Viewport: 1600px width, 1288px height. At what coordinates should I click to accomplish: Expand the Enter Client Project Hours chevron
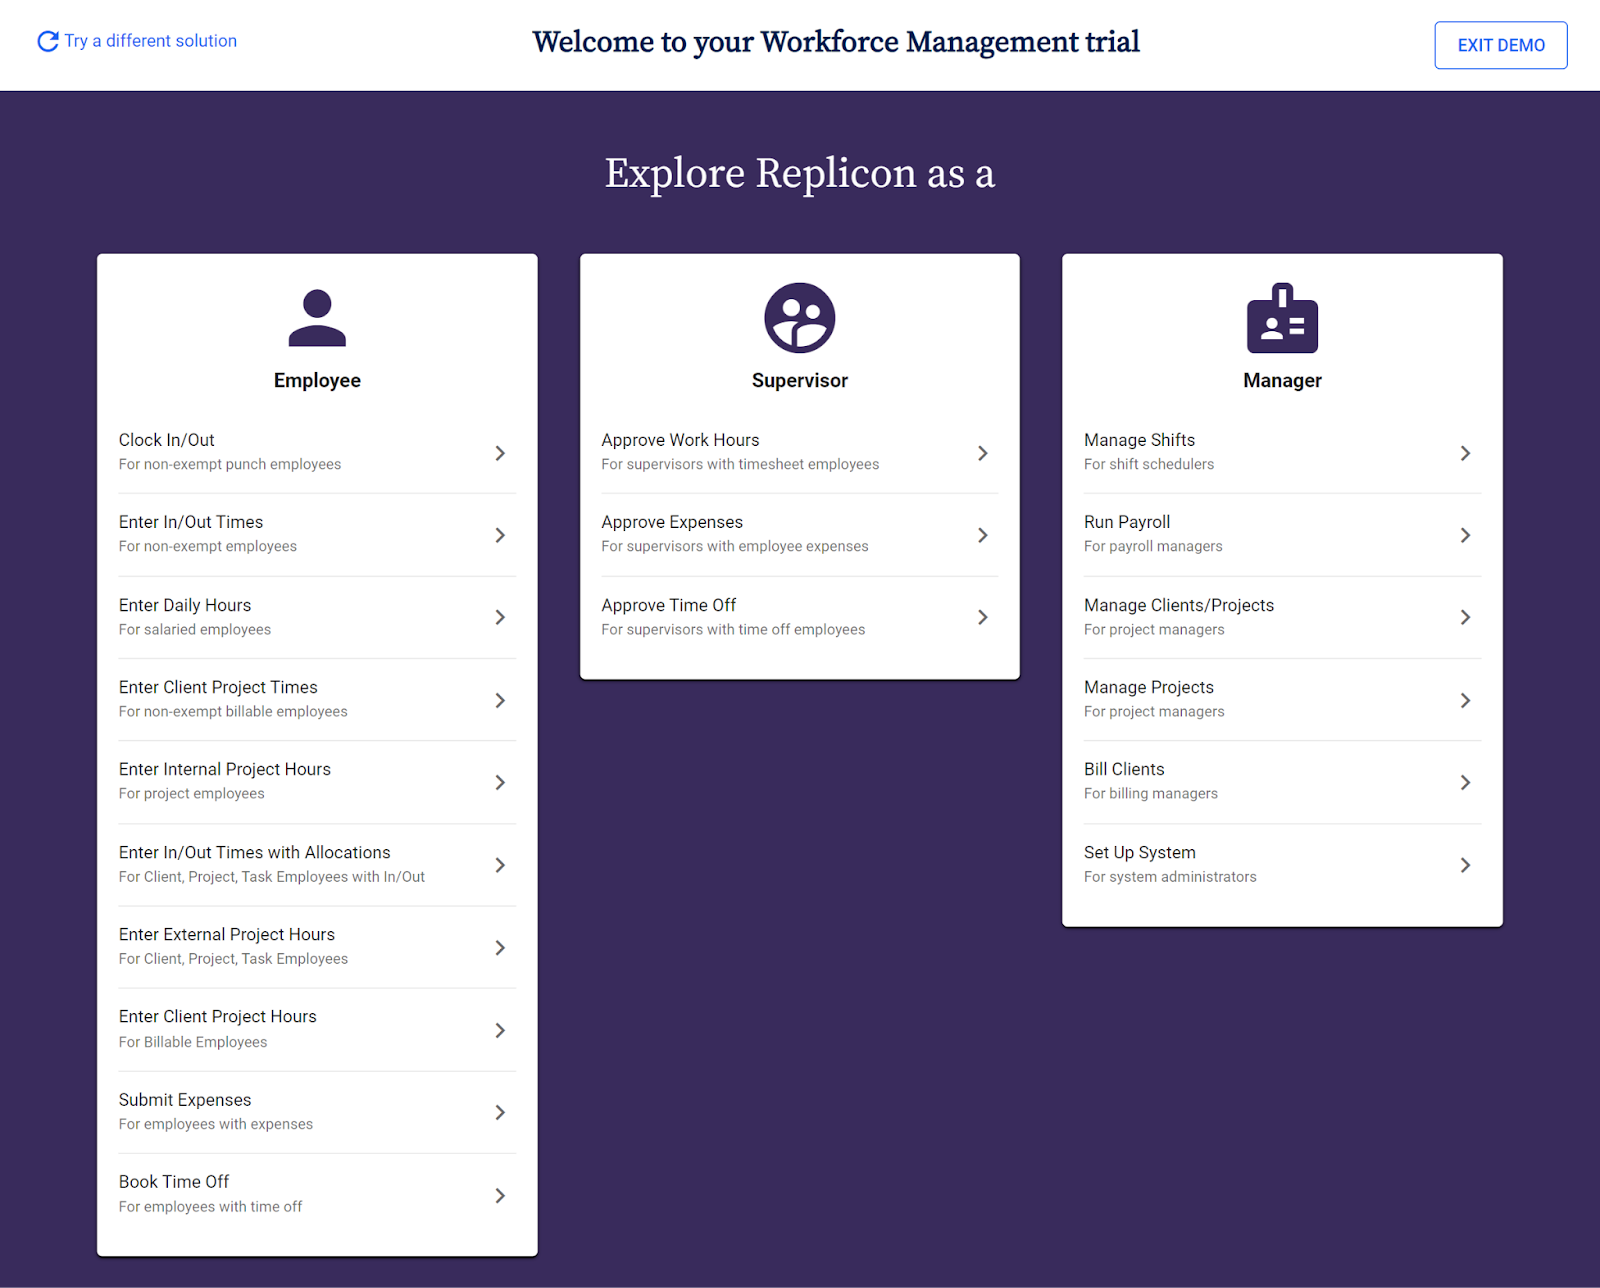tap(500, 1030)
